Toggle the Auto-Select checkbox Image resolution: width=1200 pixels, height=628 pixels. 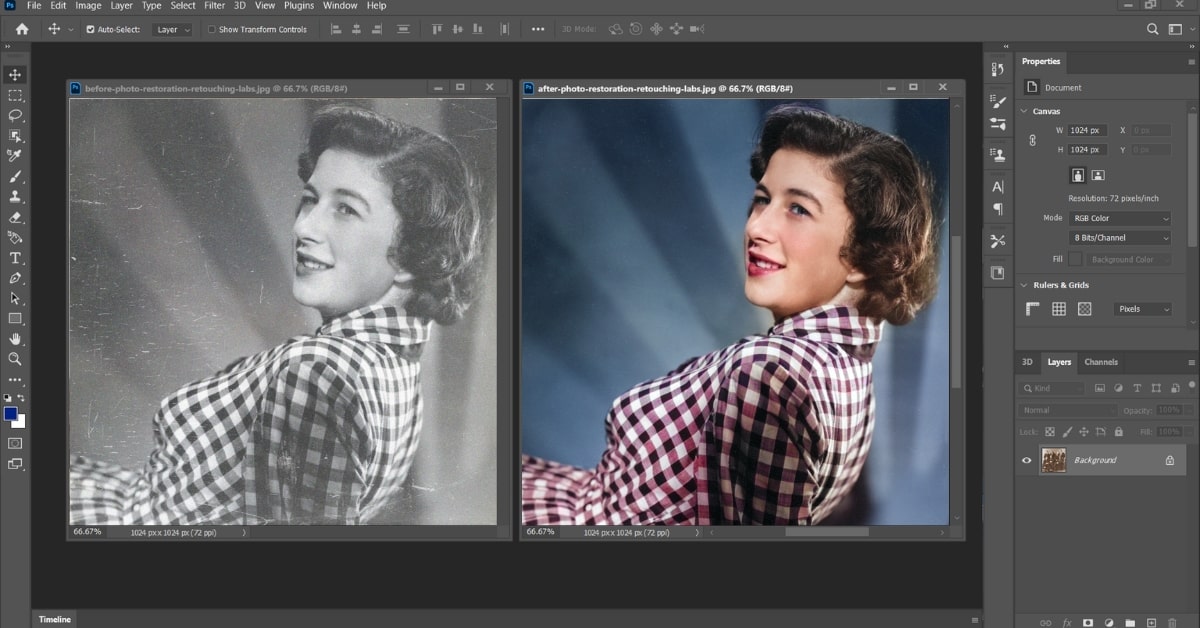91,29
